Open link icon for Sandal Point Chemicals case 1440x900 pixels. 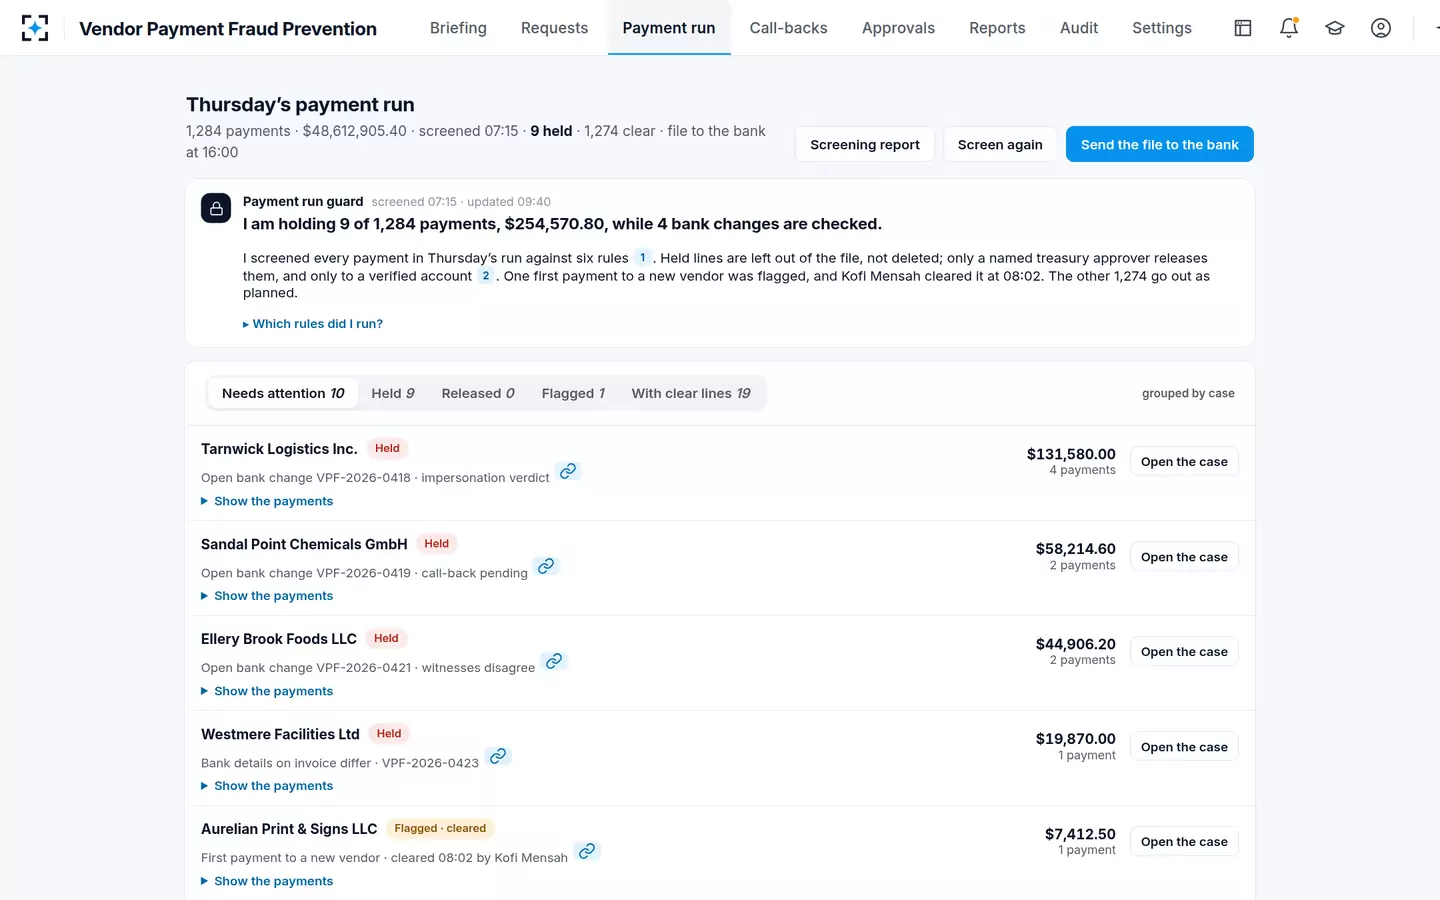coord(546,566)
